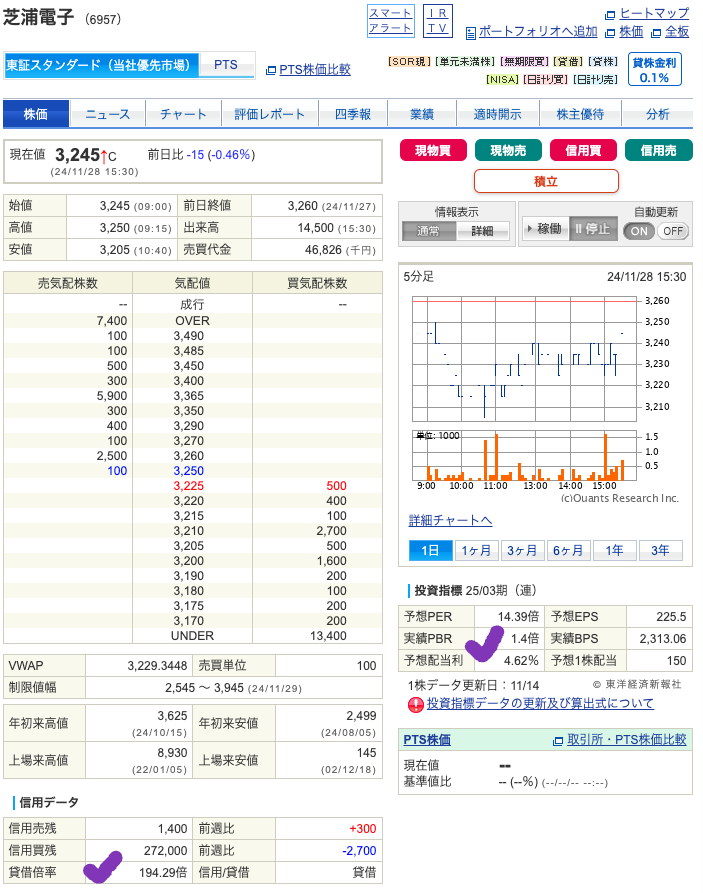Screen dimensions: 703x893
Task: Click the 現物売 button
Action: tap(508, 150)
